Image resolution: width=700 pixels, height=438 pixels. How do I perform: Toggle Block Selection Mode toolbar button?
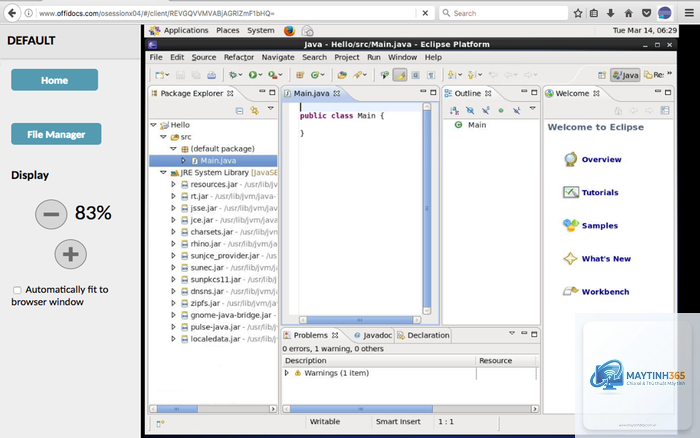[x=415, y=75]
